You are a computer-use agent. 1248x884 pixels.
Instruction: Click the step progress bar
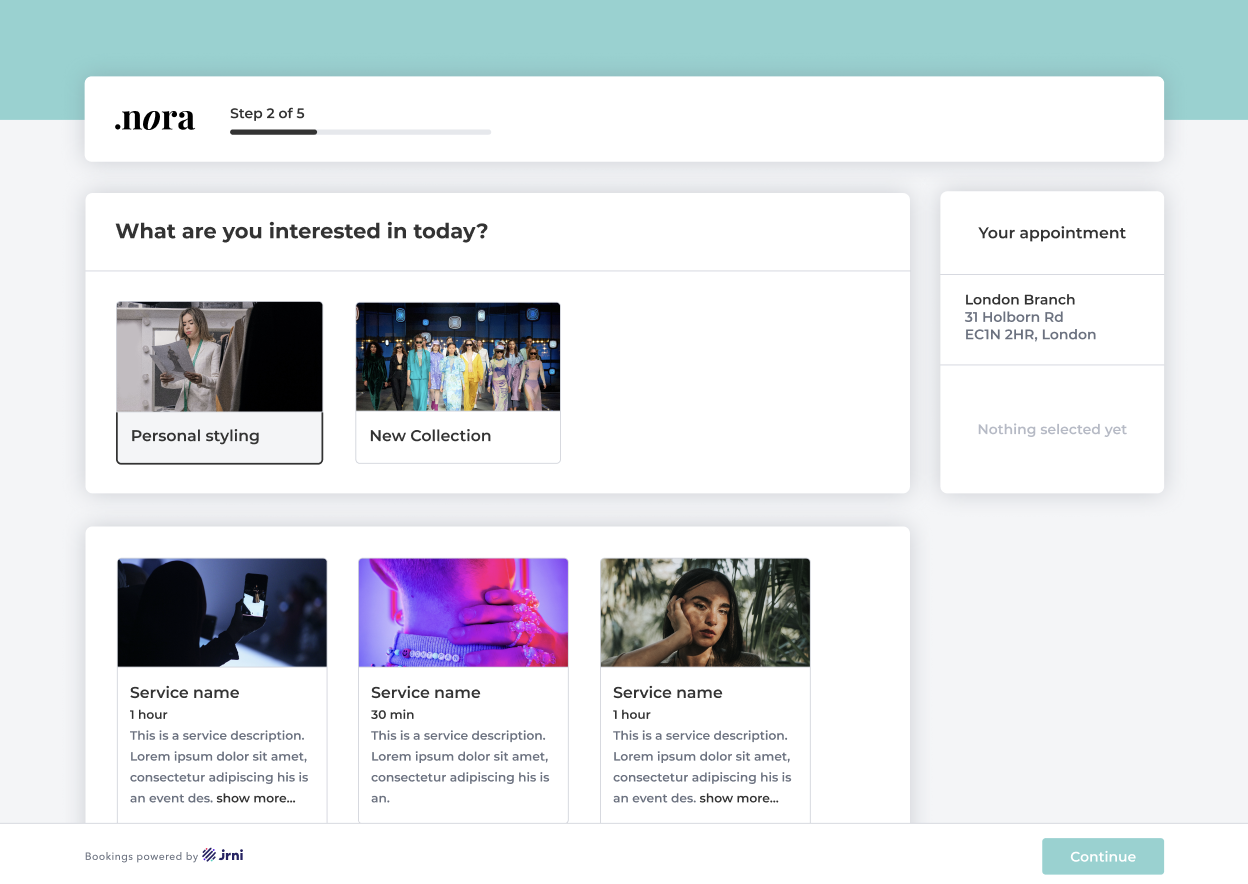click(x=360, y=132)
